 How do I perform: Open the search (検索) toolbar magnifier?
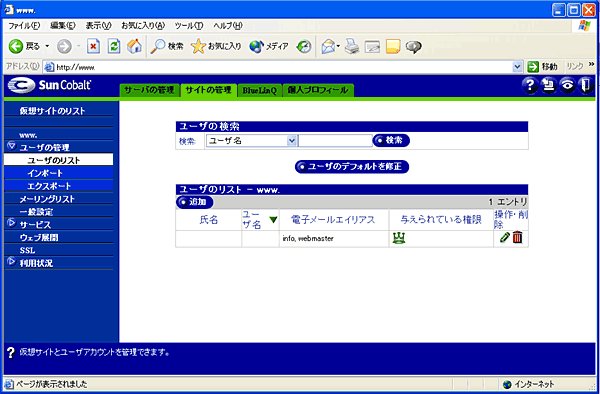[167, 47]
